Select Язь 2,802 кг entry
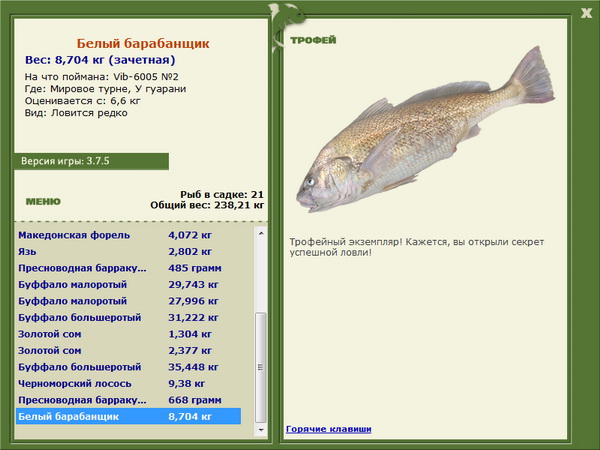This screenshot has width=600, height=450. click(129, 251)
